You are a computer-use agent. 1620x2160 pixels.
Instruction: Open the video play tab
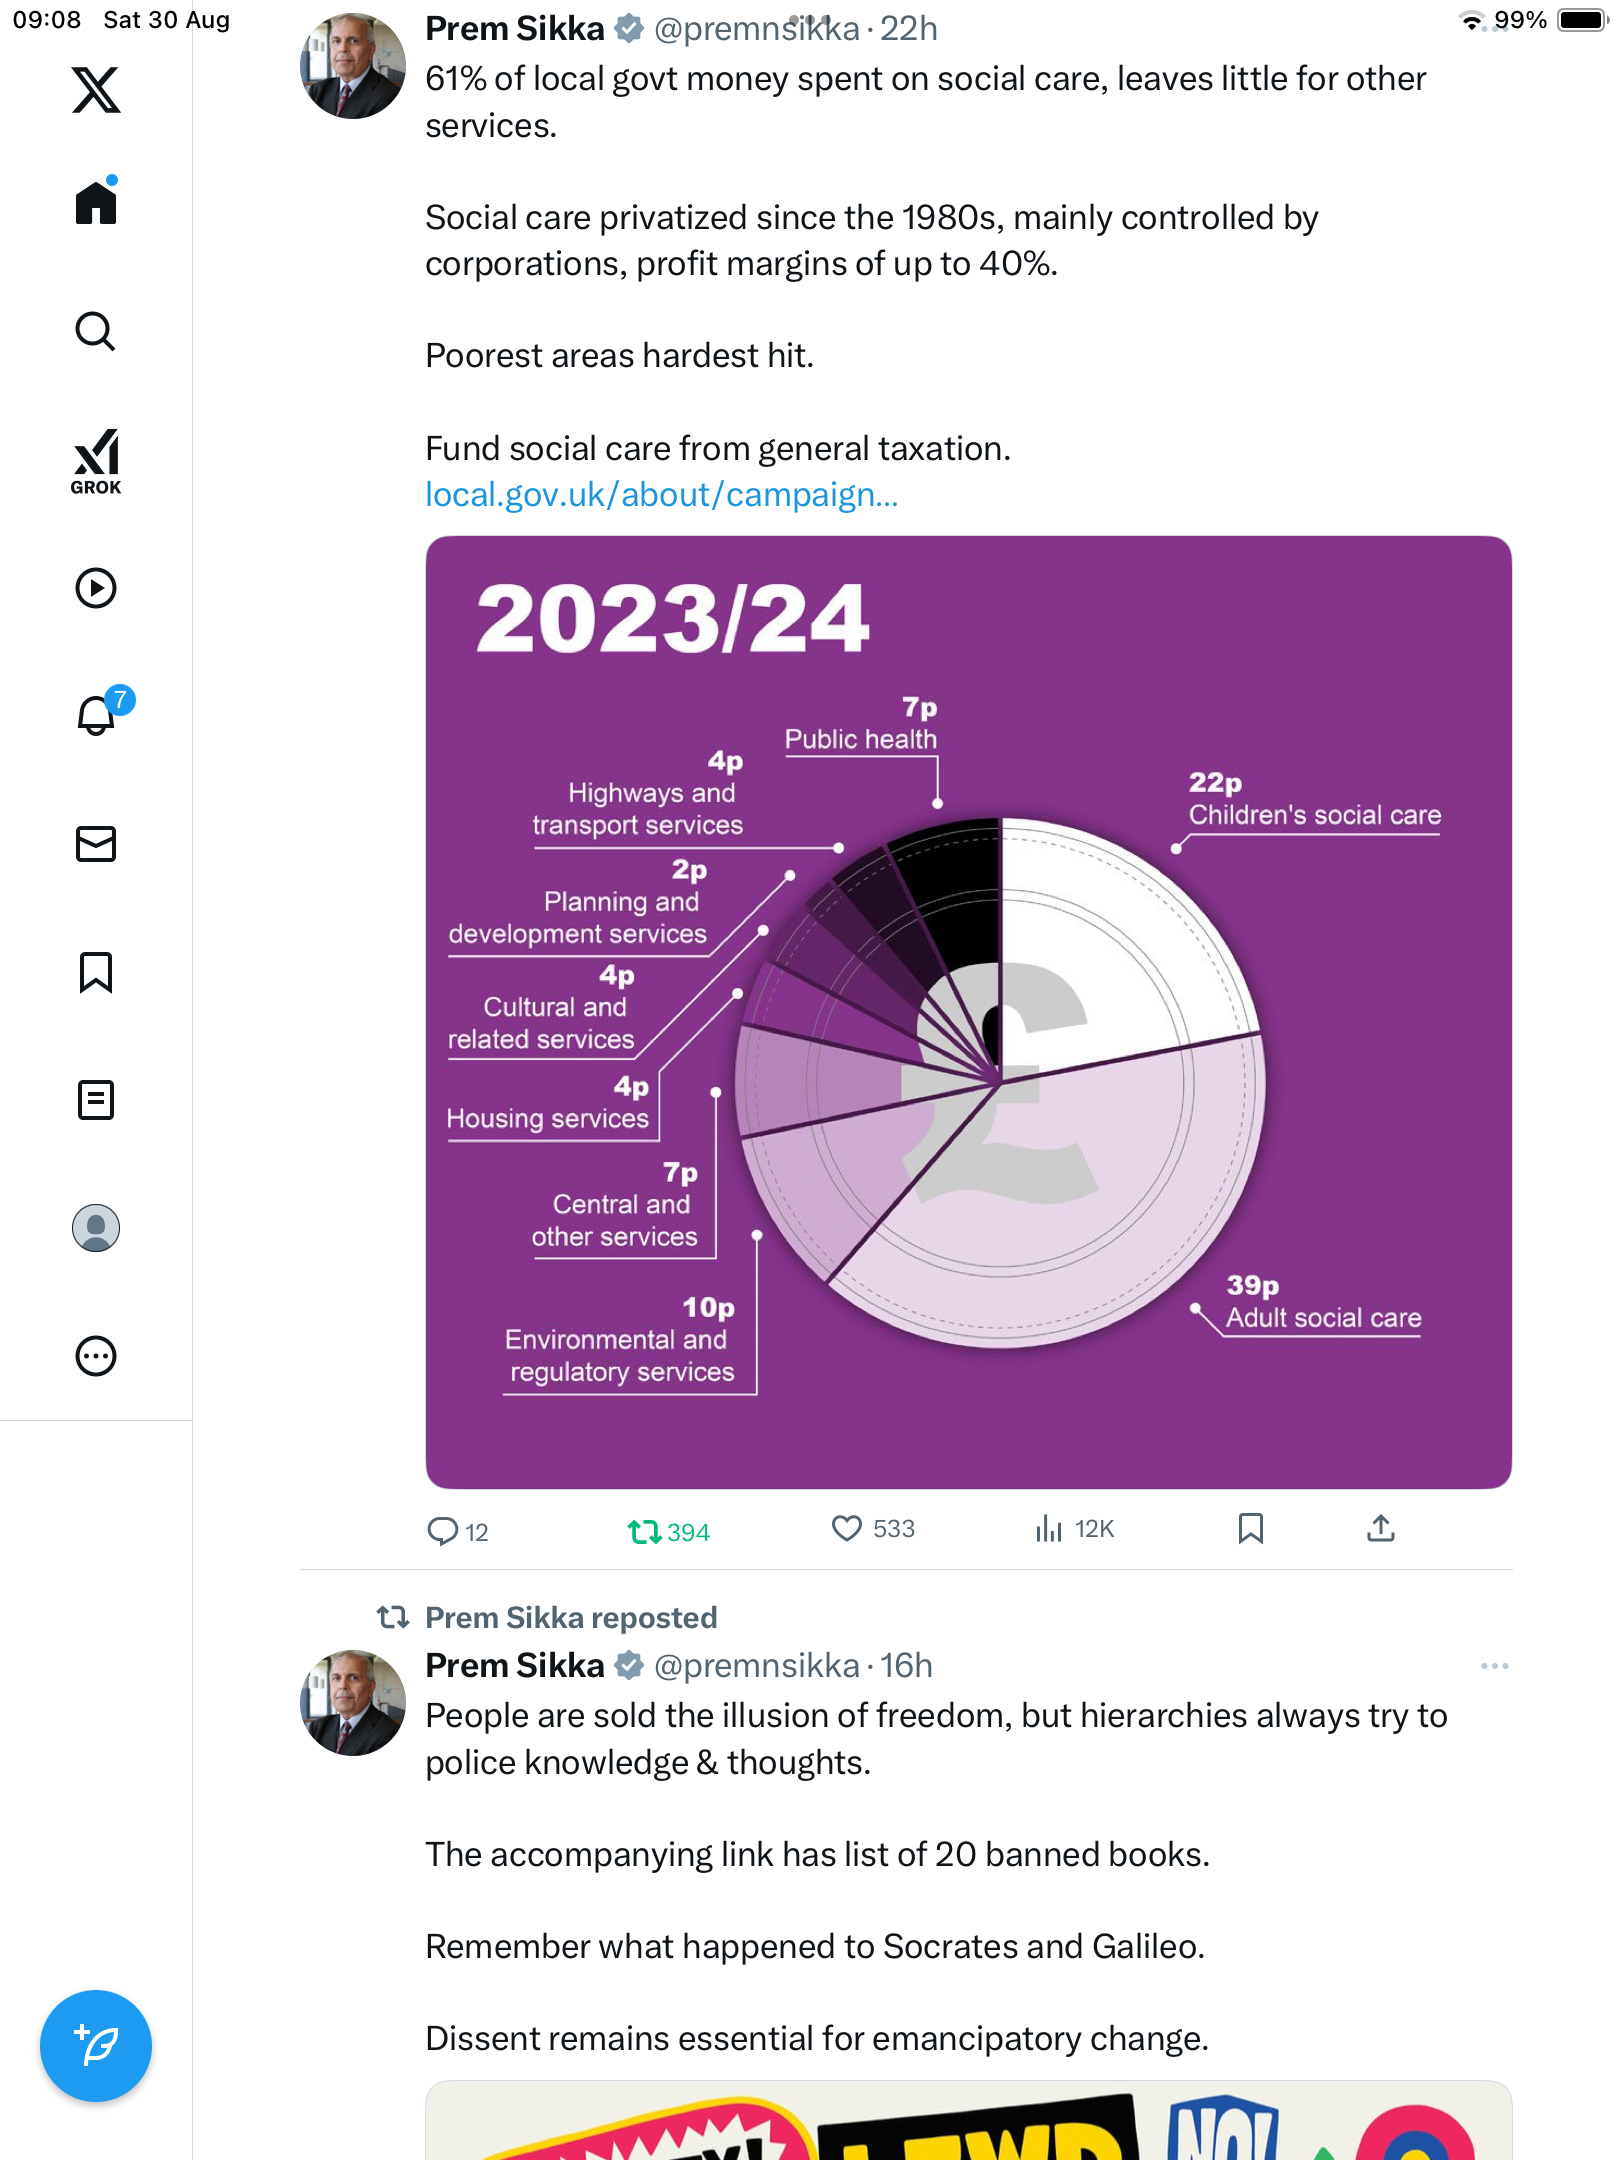pos(96,588)
